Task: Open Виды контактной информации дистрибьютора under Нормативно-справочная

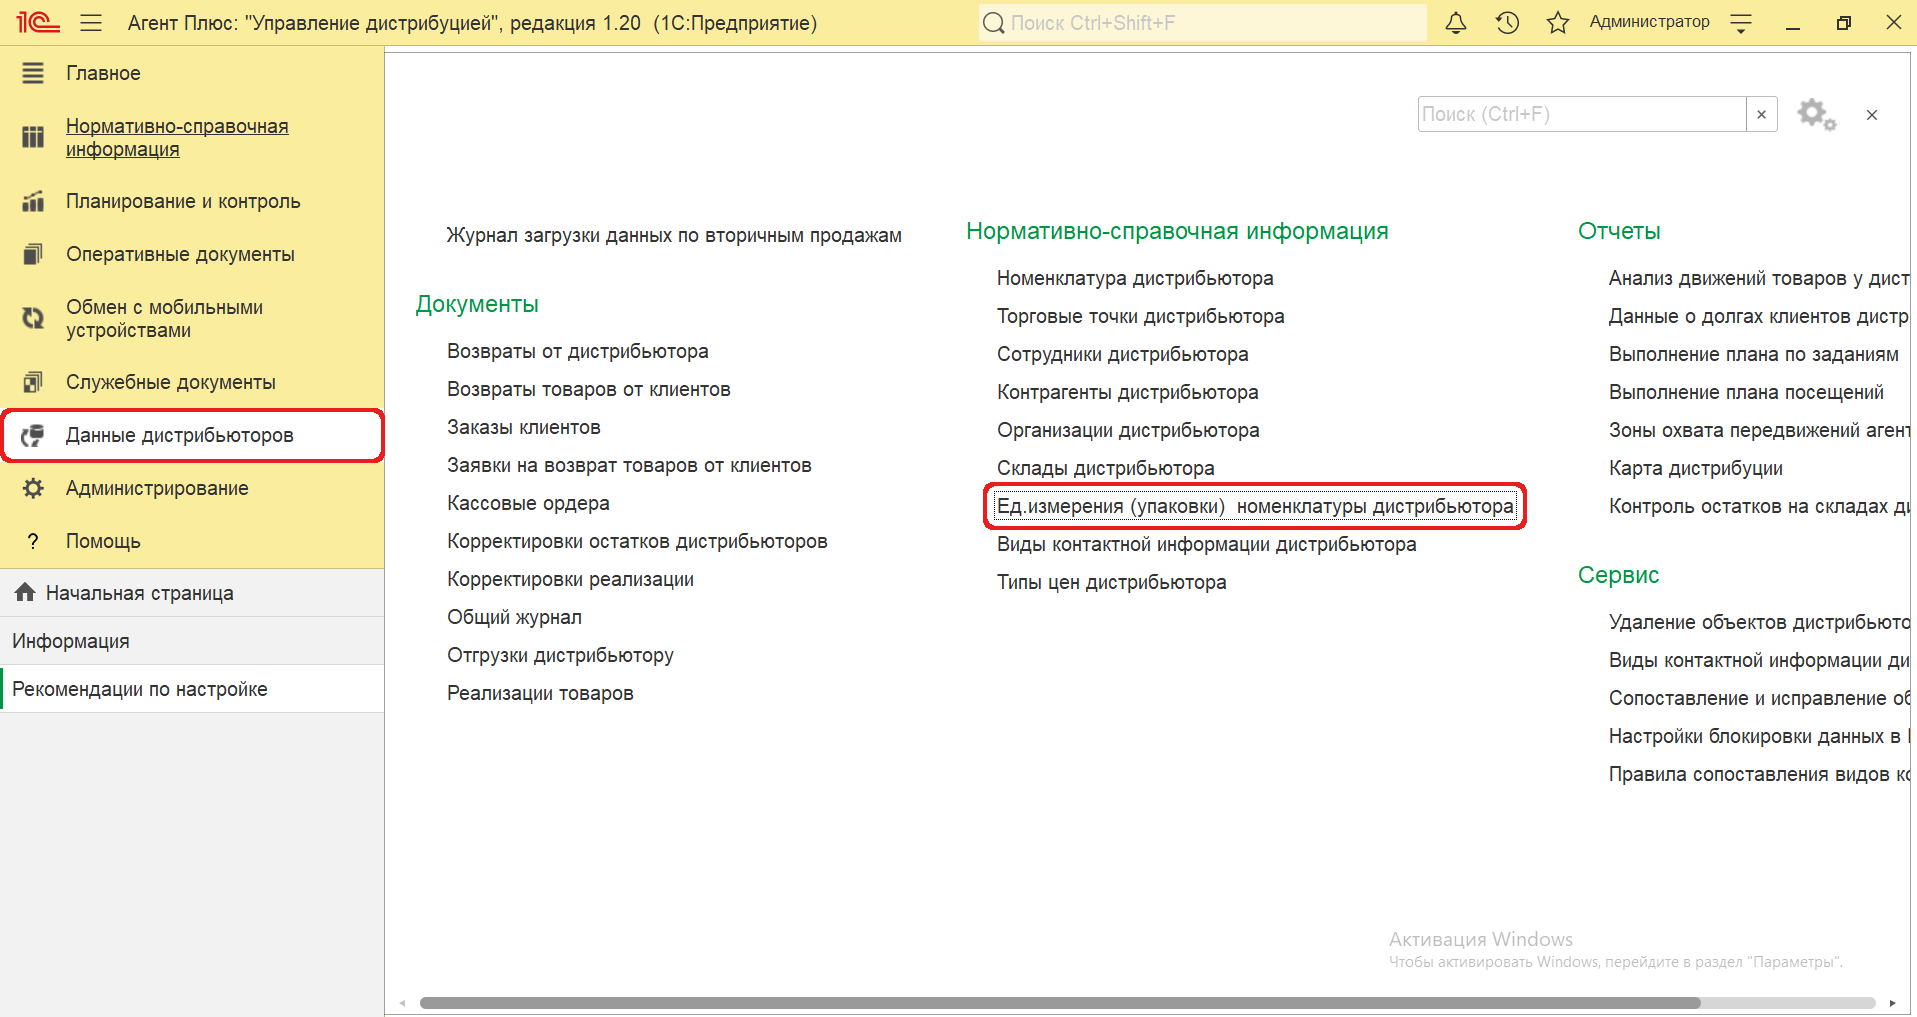Action: 1207,544
